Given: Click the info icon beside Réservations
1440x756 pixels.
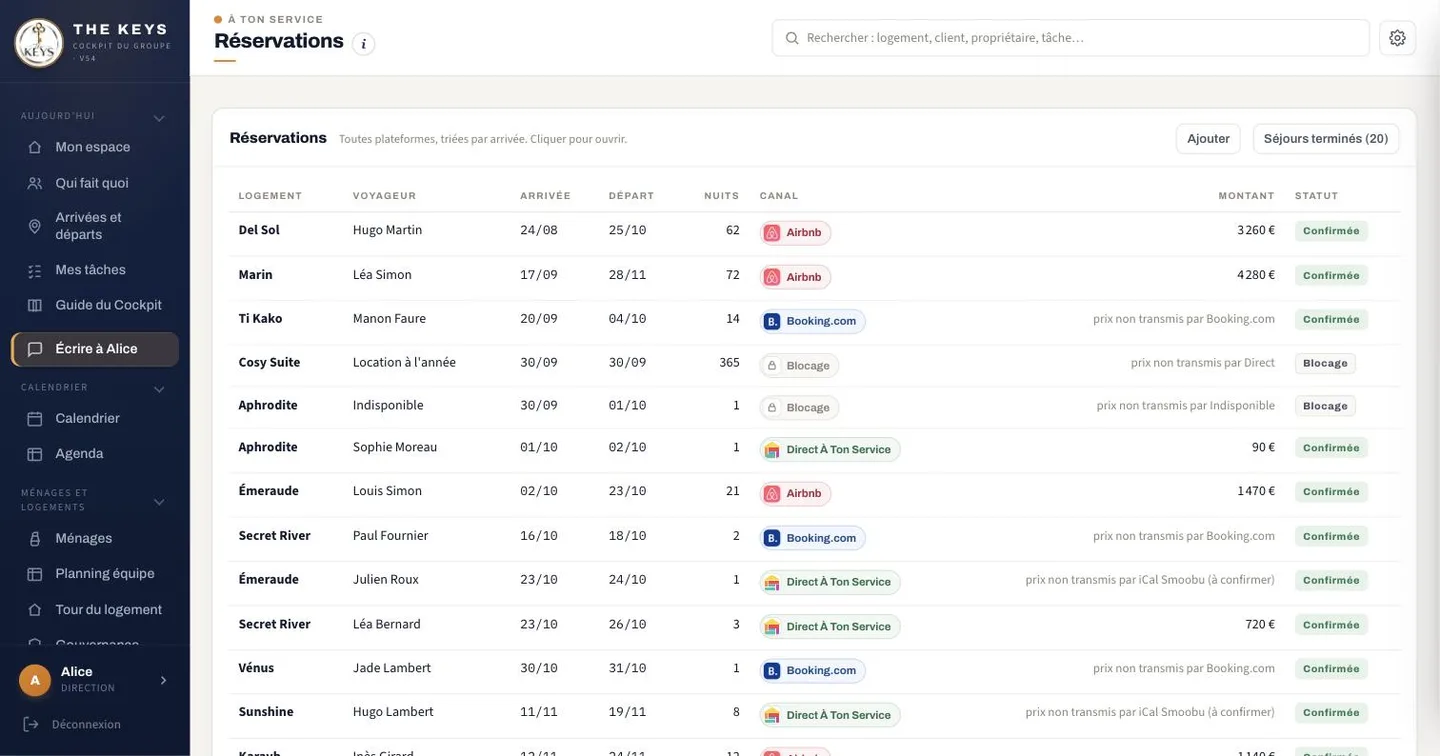Looking at the screenshot, I should pyautogui.click(x=364, y=44).
